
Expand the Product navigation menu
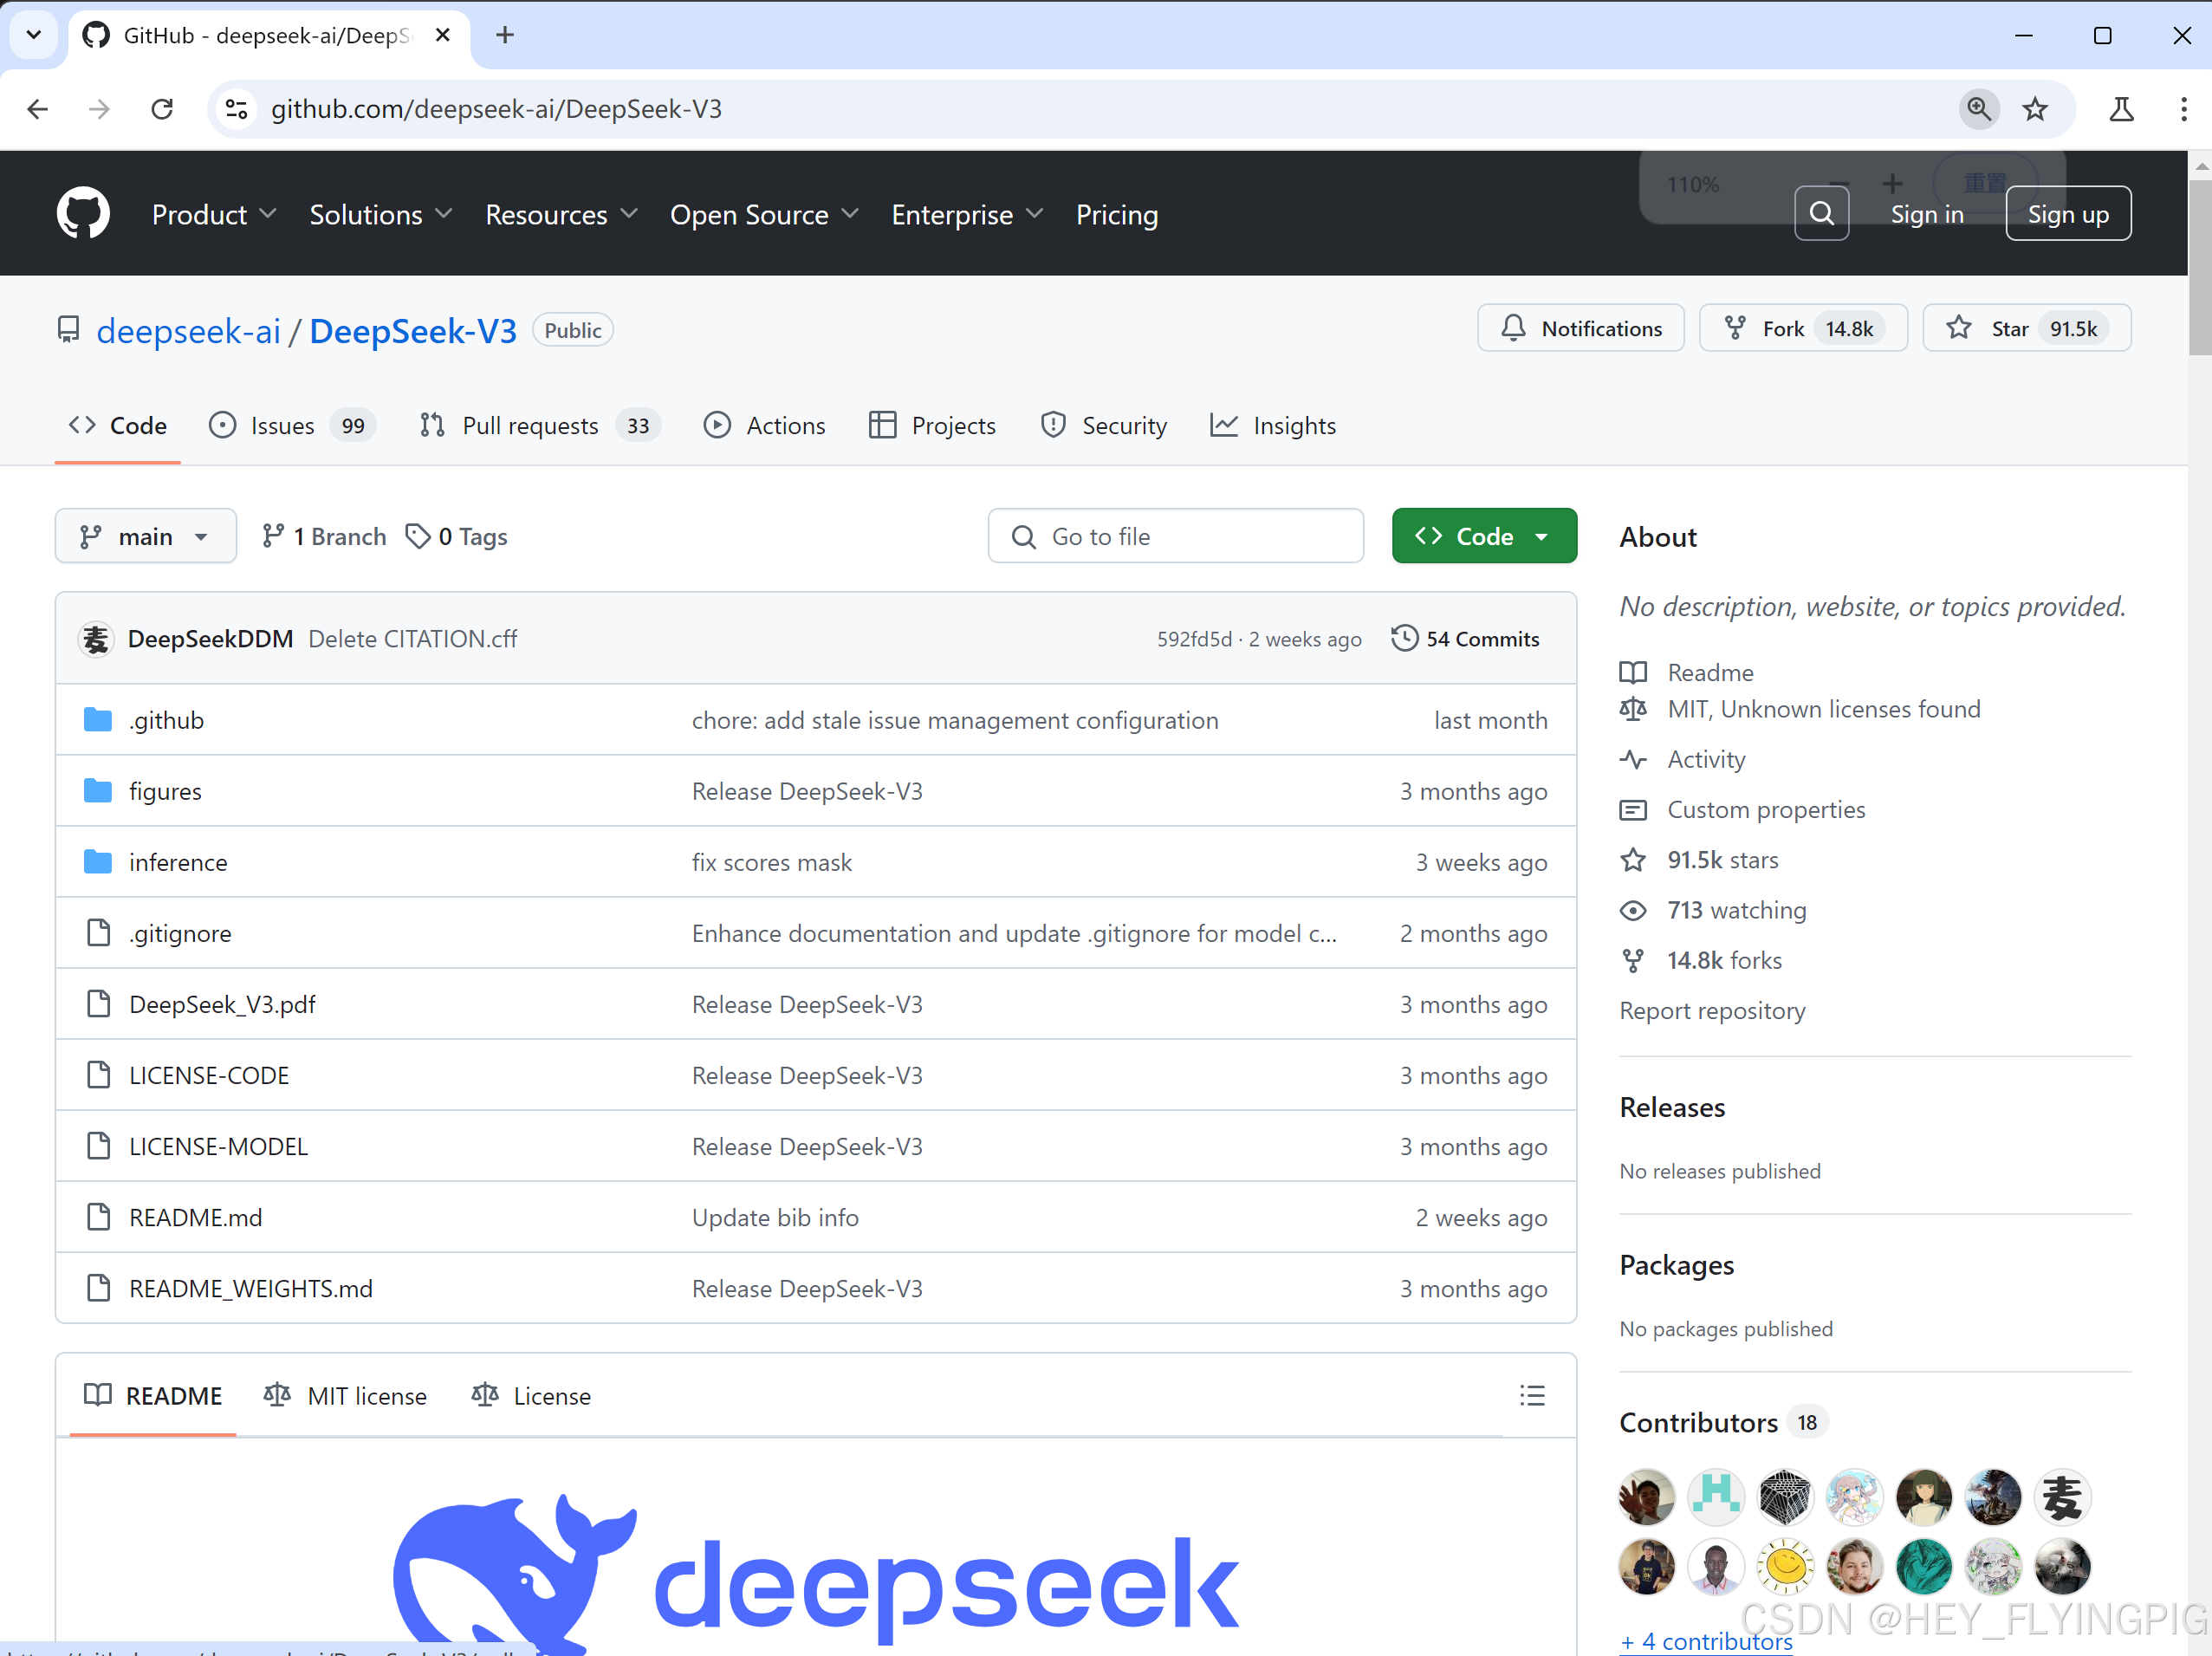[x=213, y=214]
